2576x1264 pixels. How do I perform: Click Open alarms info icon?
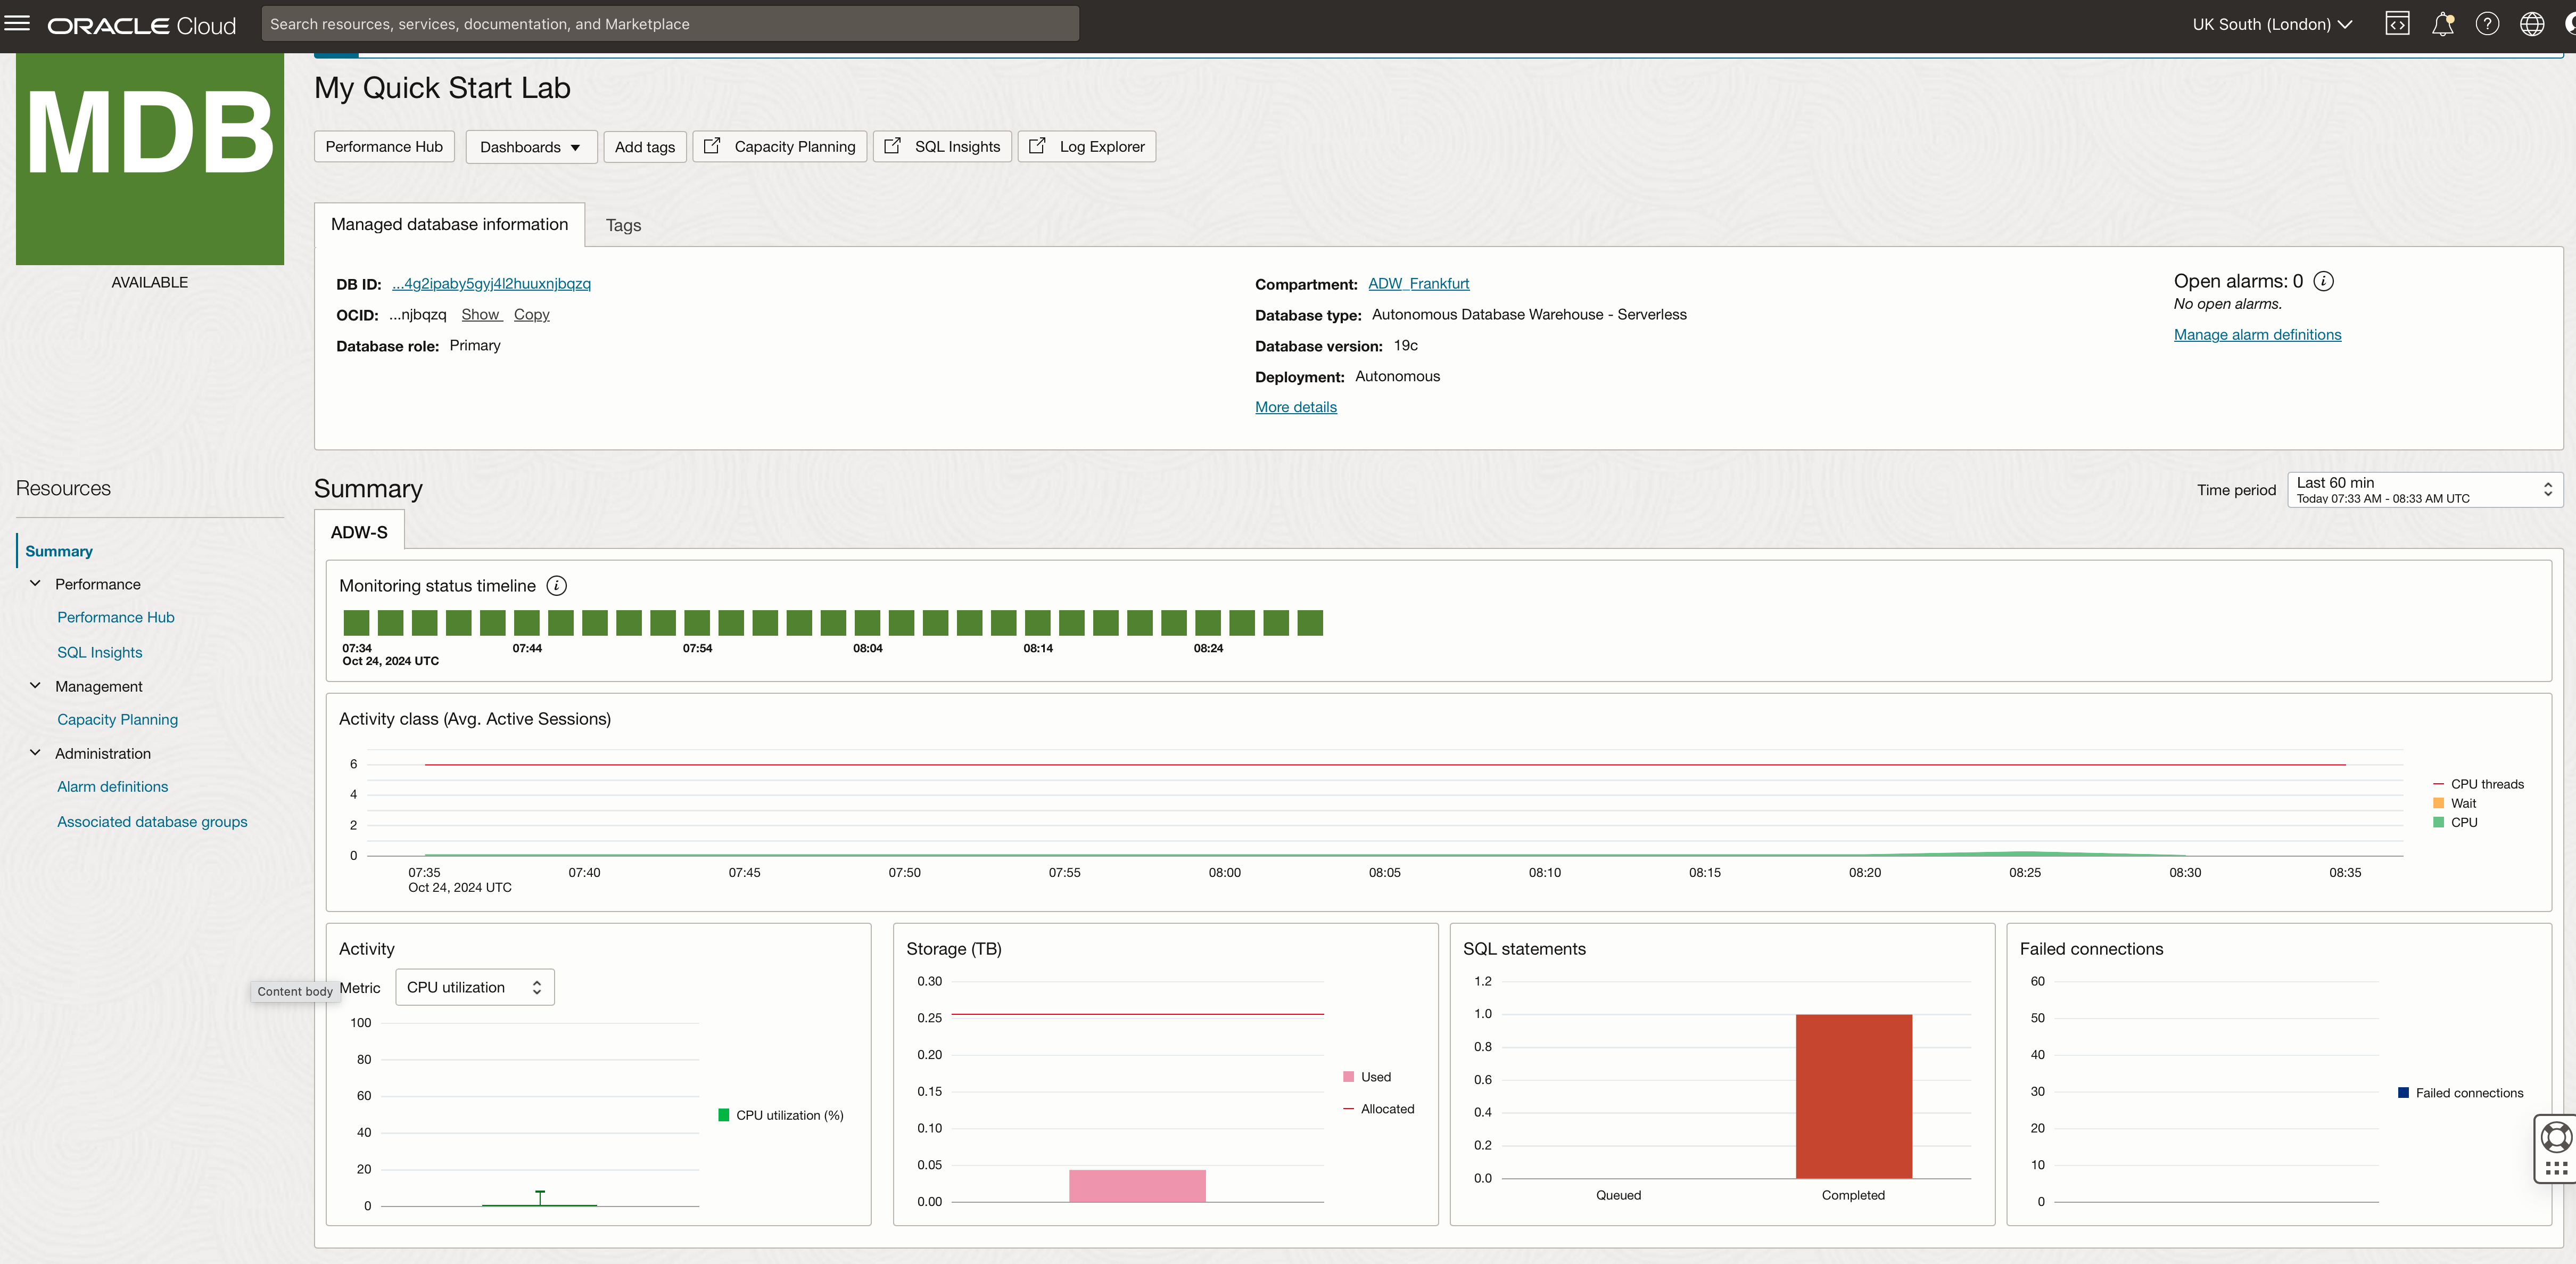[2324, 281]
